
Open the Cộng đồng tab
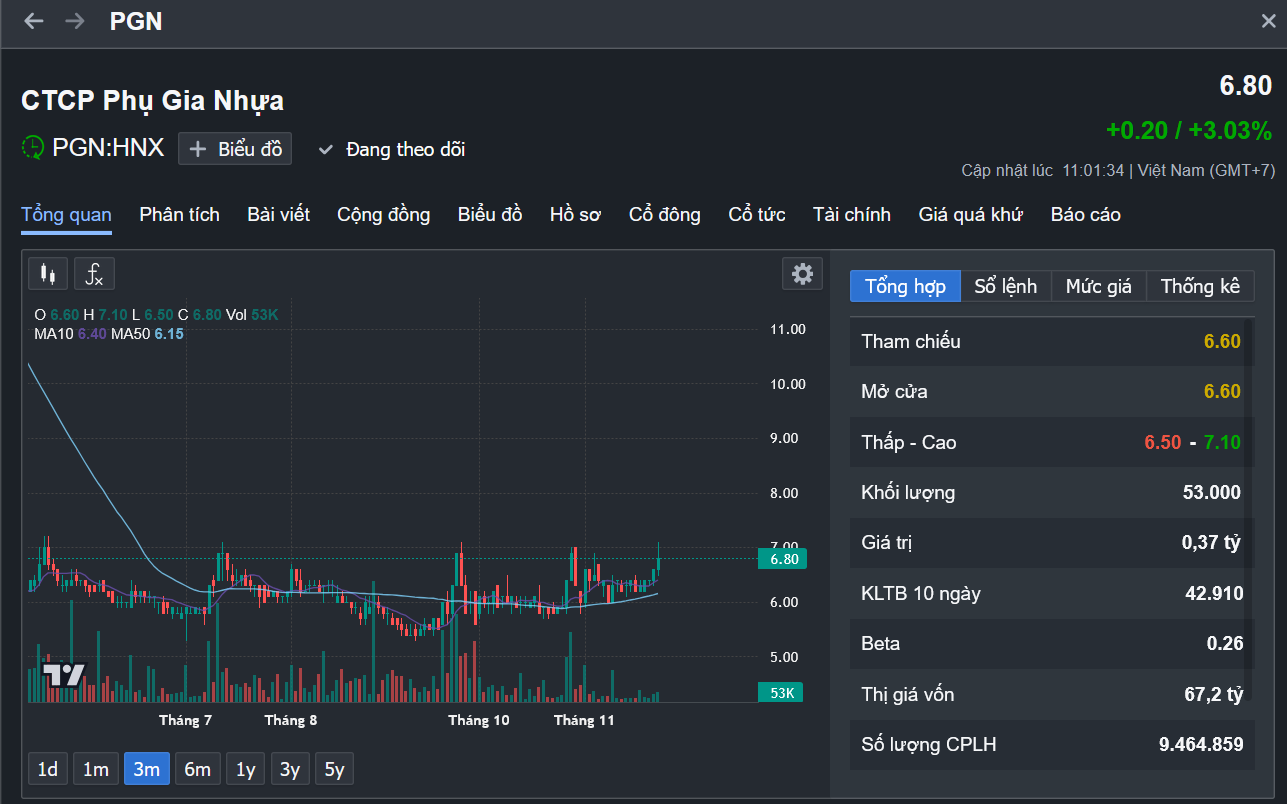click(x=384, y=214)
